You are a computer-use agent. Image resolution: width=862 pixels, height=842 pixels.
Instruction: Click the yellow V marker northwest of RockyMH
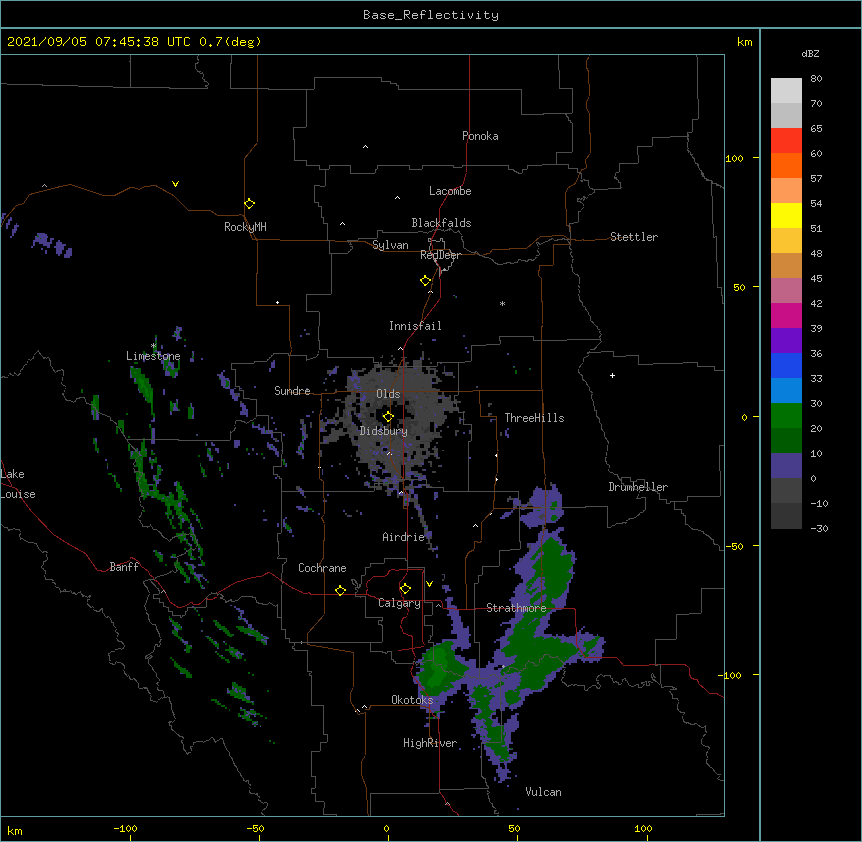click(x=175, y=184)
